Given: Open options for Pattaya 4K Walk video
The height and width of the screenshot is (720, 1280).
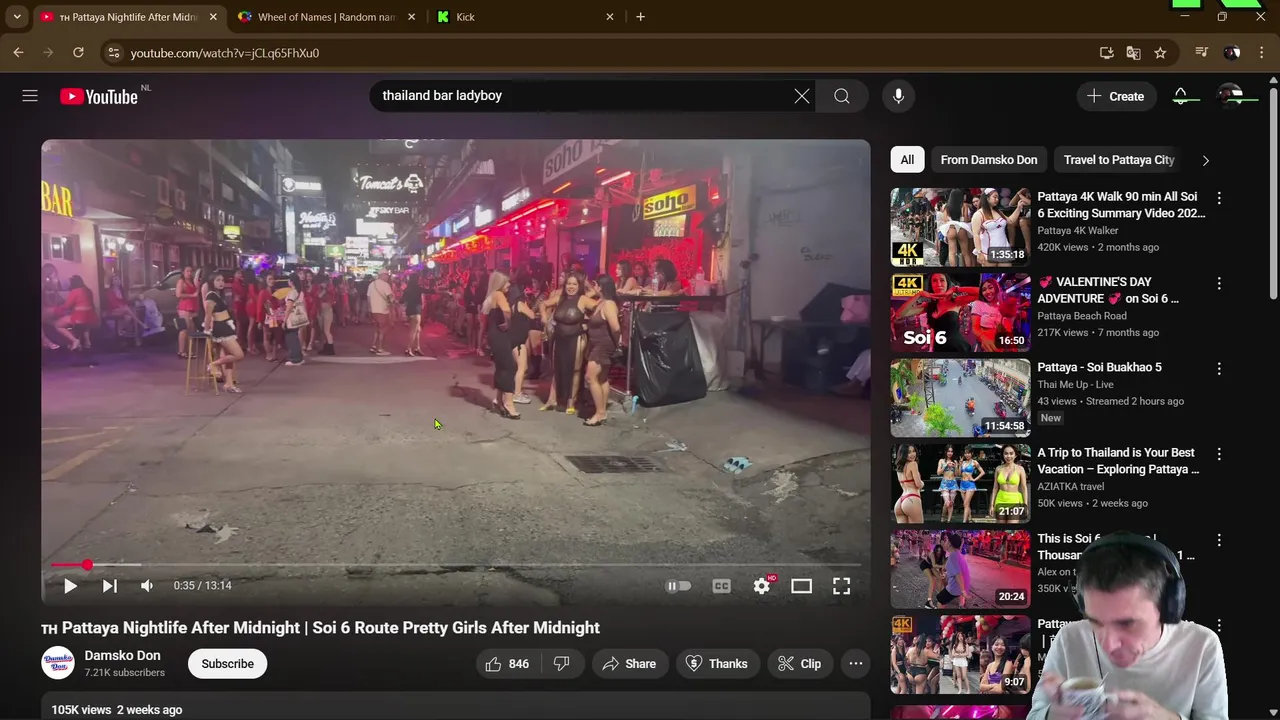Looking at the screenshot, I should click(1219, 198).
